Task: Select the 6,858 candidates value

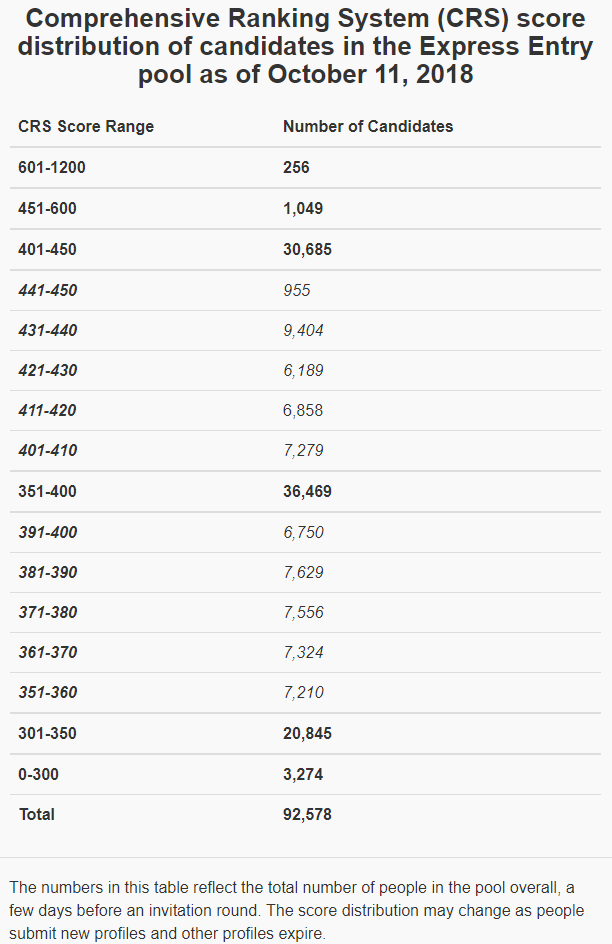Action: tap(303, 410)
